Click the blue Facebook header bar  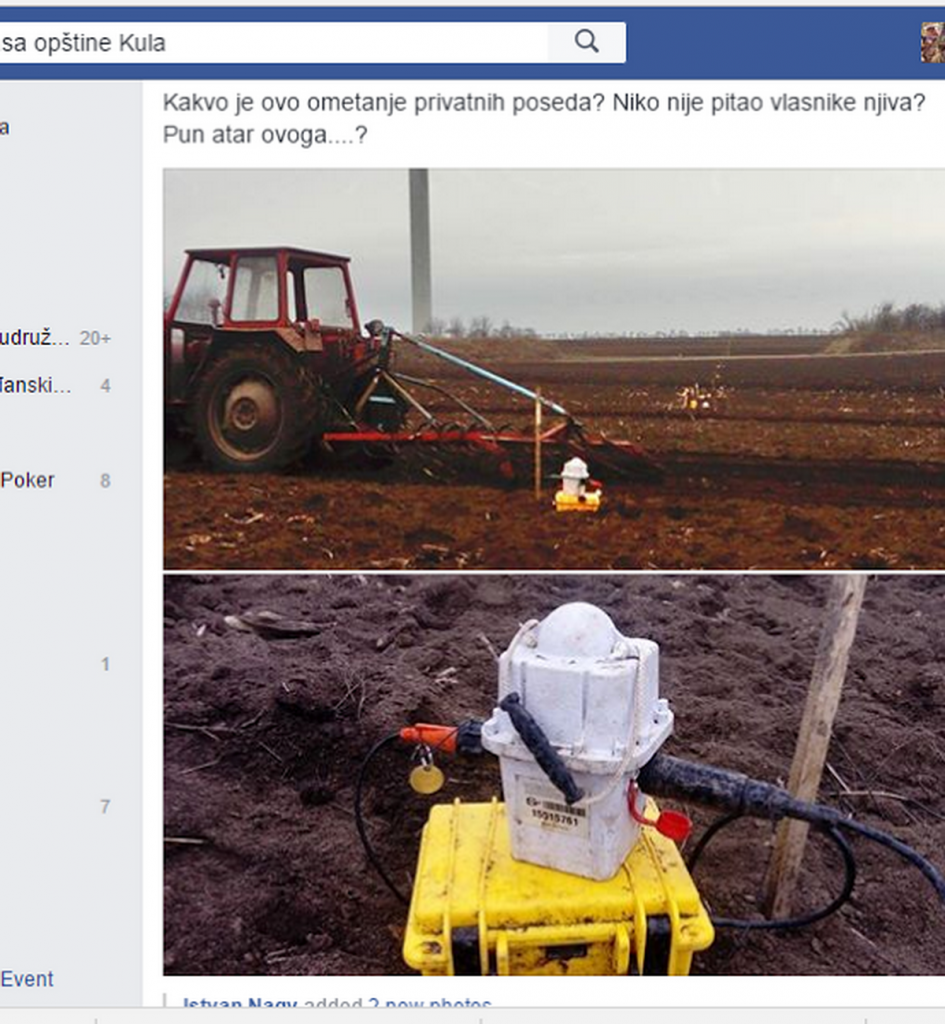(771, 43)
